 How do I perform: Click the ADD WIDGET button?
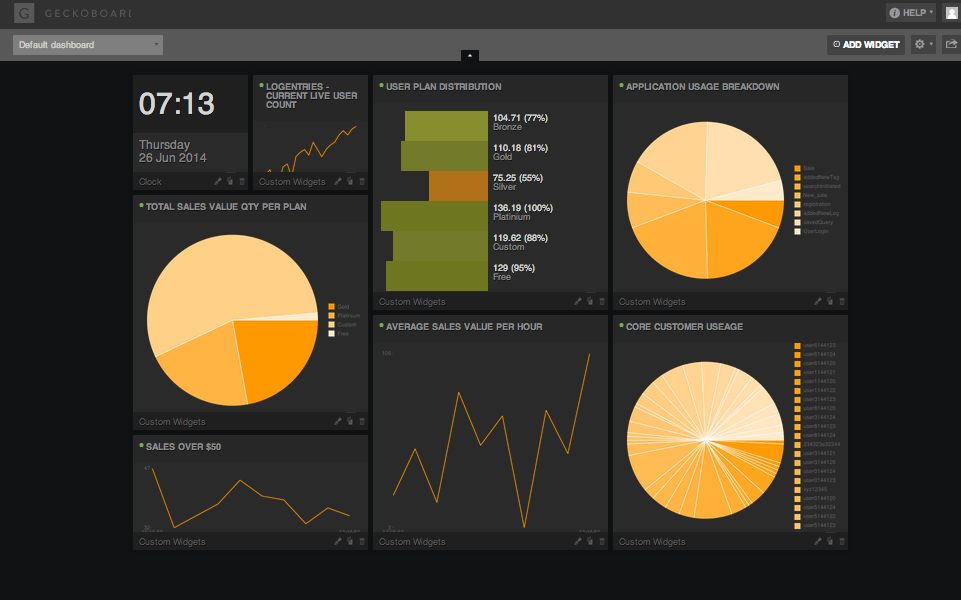(x=867, y=45)
